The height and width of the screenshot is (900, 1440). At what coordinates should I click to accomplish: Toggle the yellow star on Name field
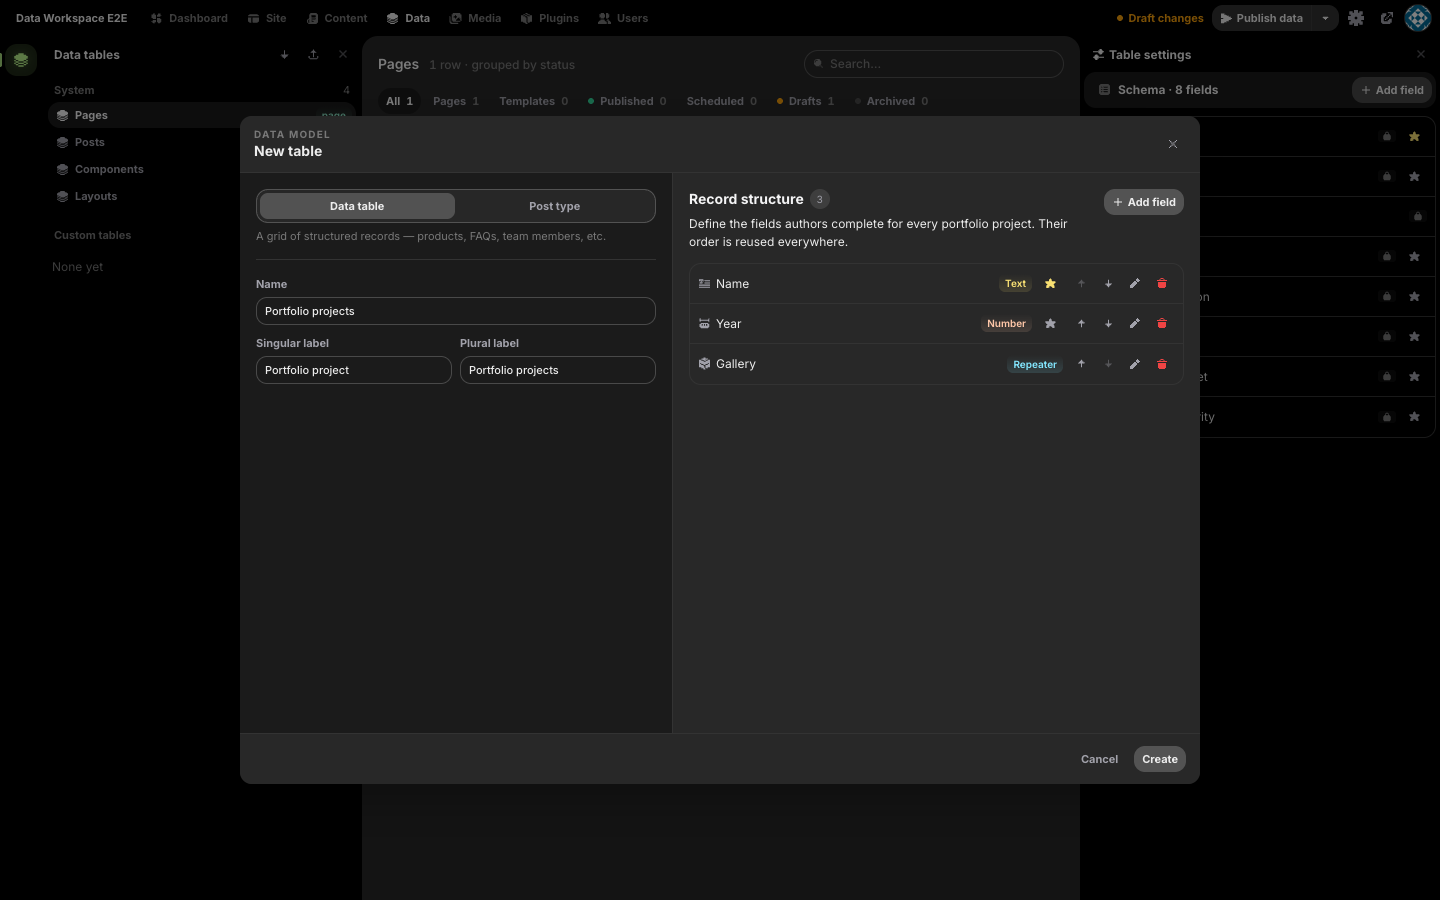(1050, 284)
